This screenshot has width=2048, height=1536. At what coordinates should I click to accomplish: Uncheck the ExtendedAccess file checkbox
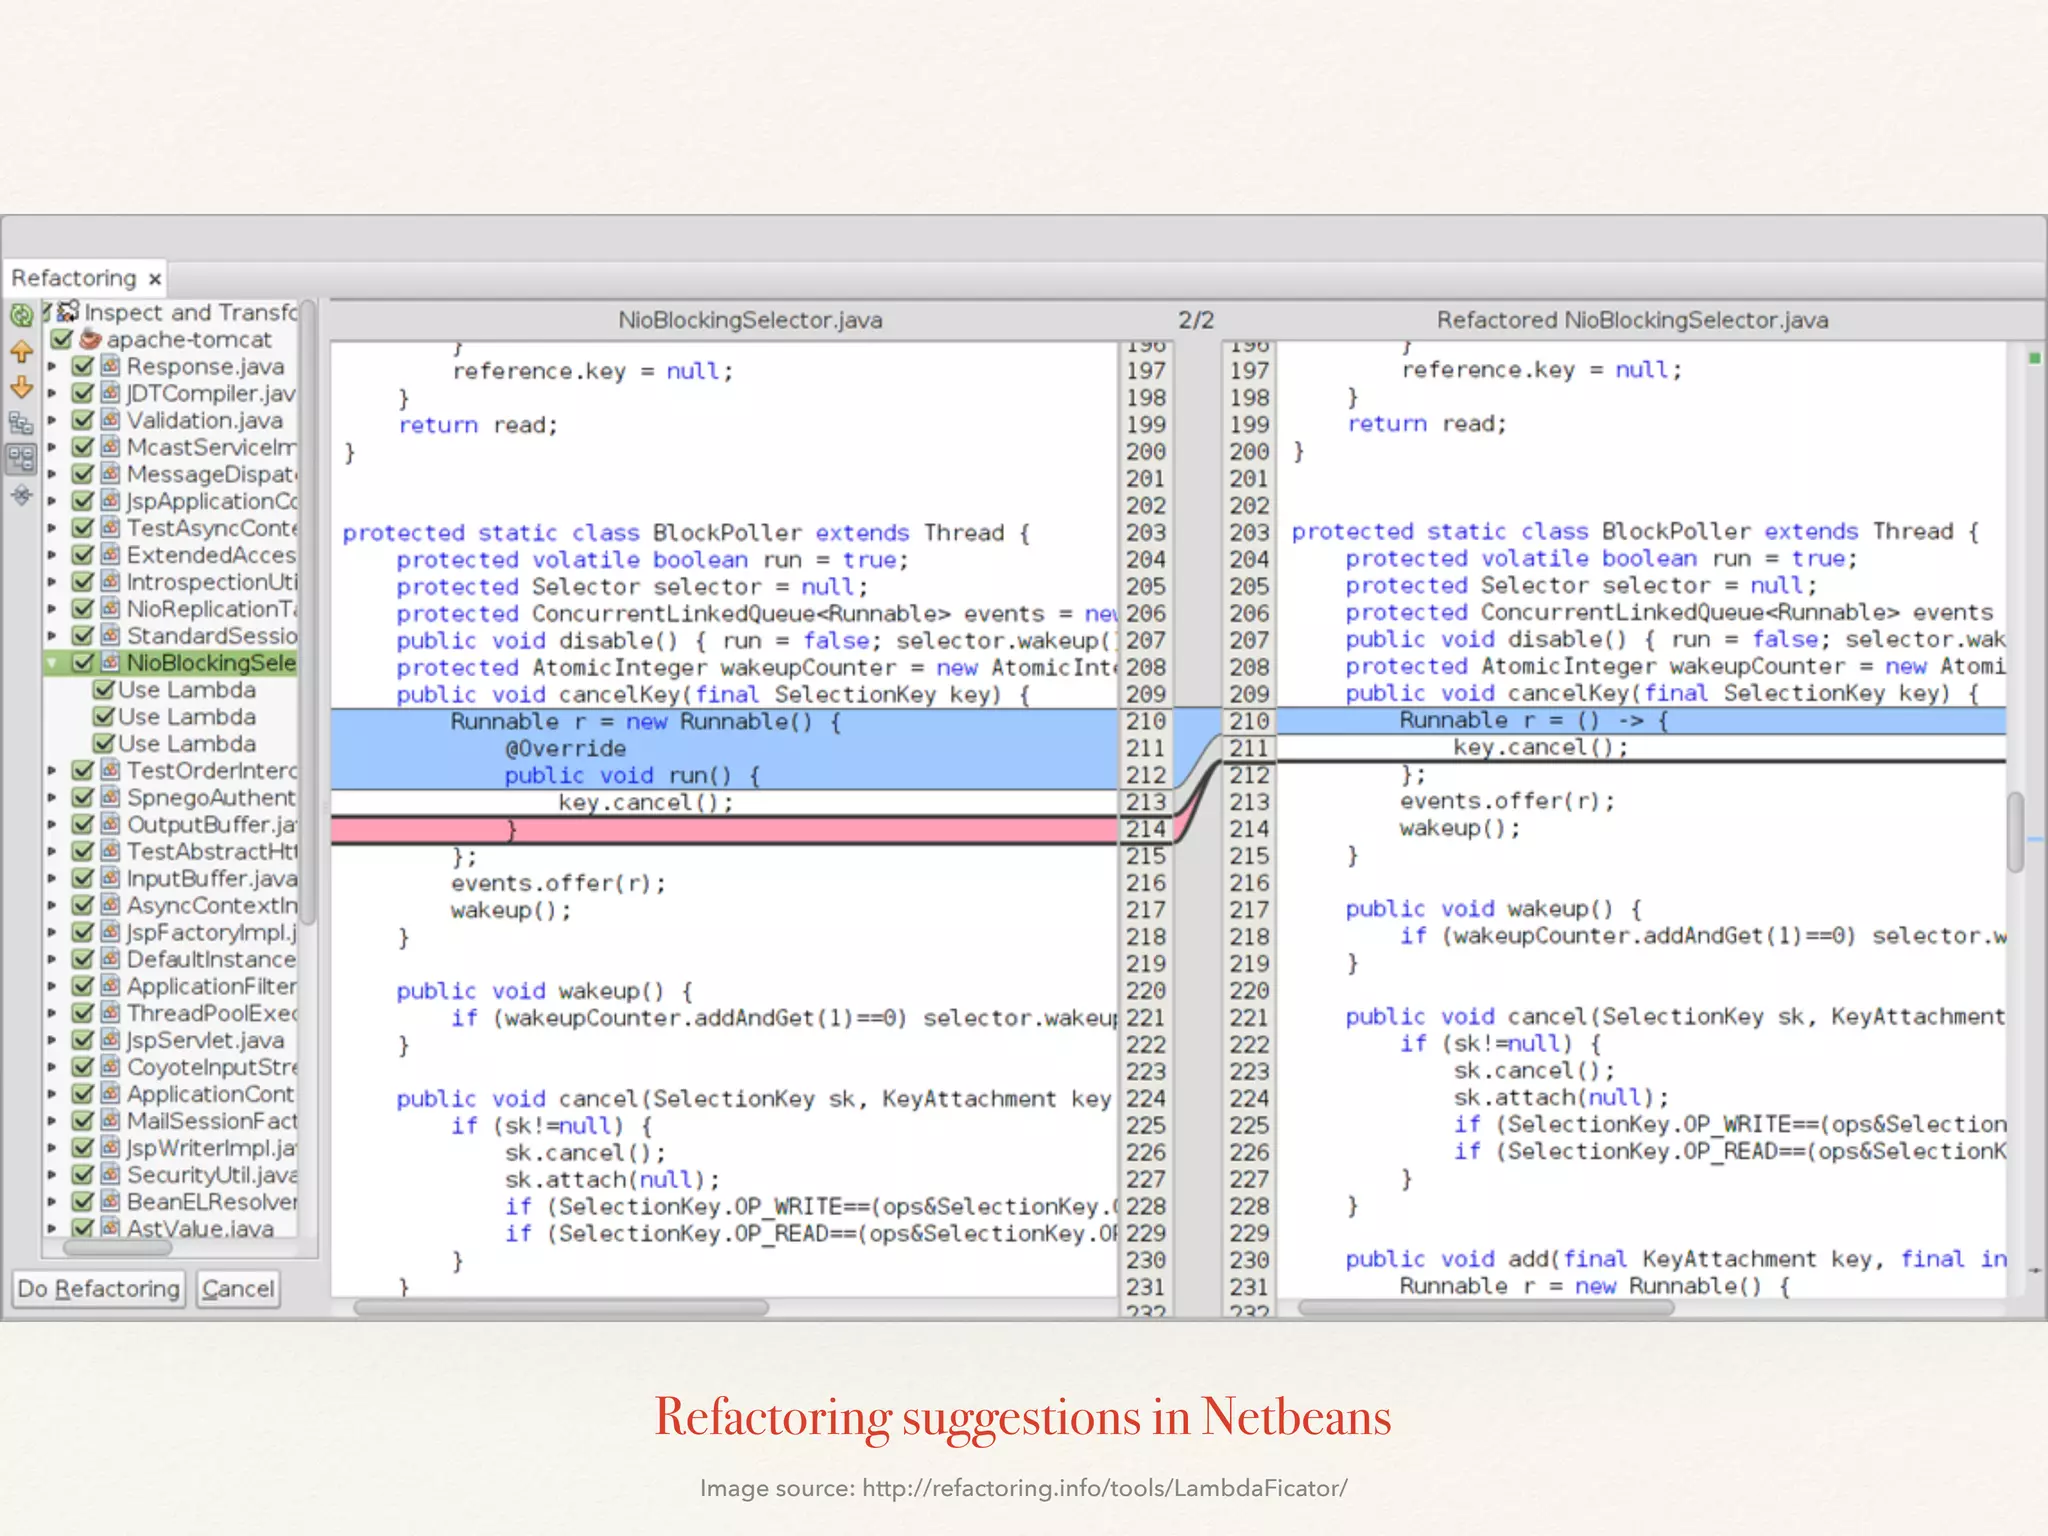point(83,555)
